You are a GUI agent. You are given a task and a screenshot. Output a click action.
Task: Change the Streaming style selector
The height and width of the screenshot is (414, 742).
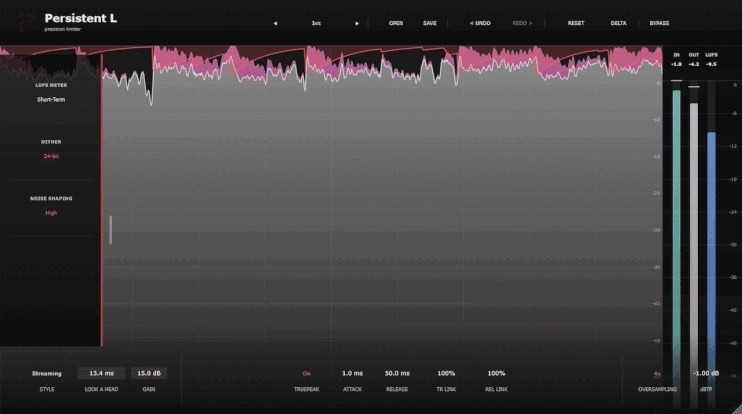[46, 373]
